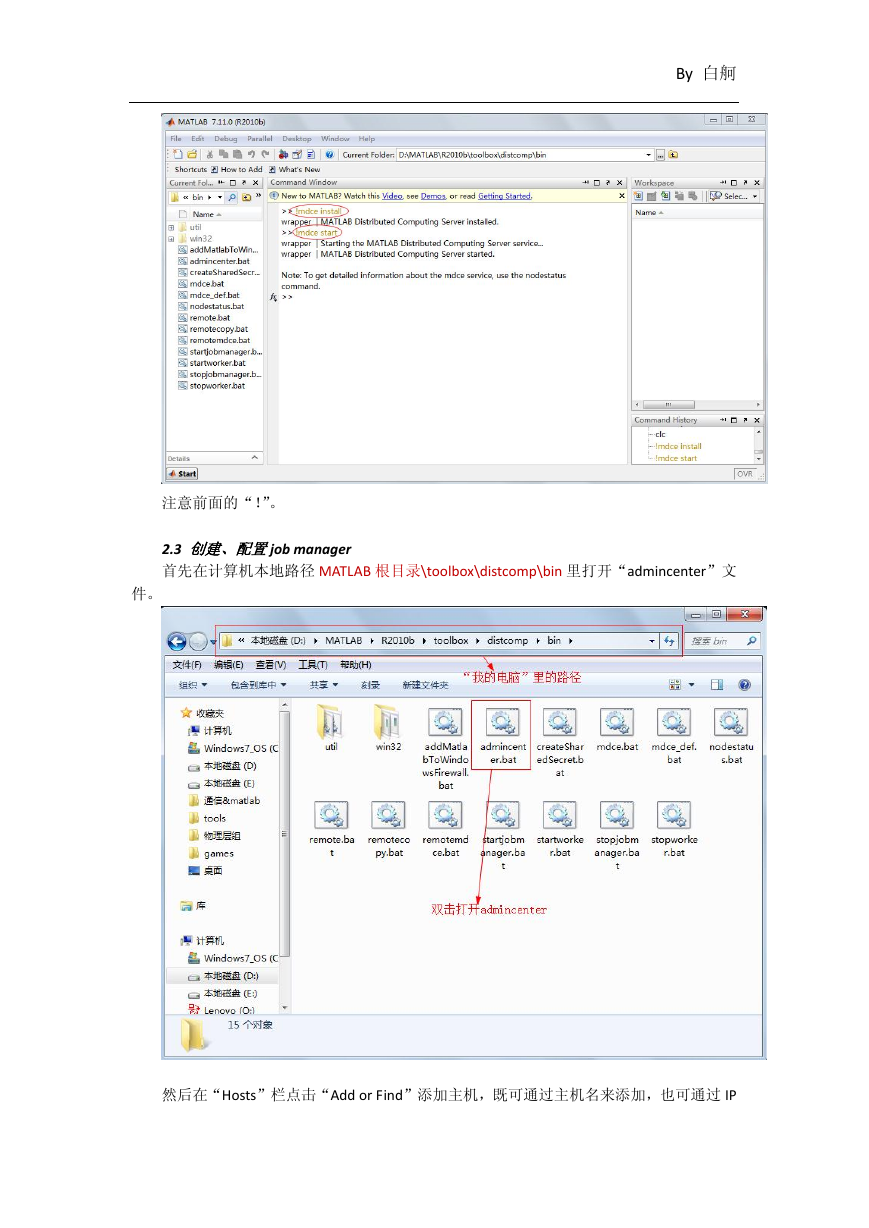Click Undo in the MATLAB toolbar

pyautogui.click(x=252, y=155)
